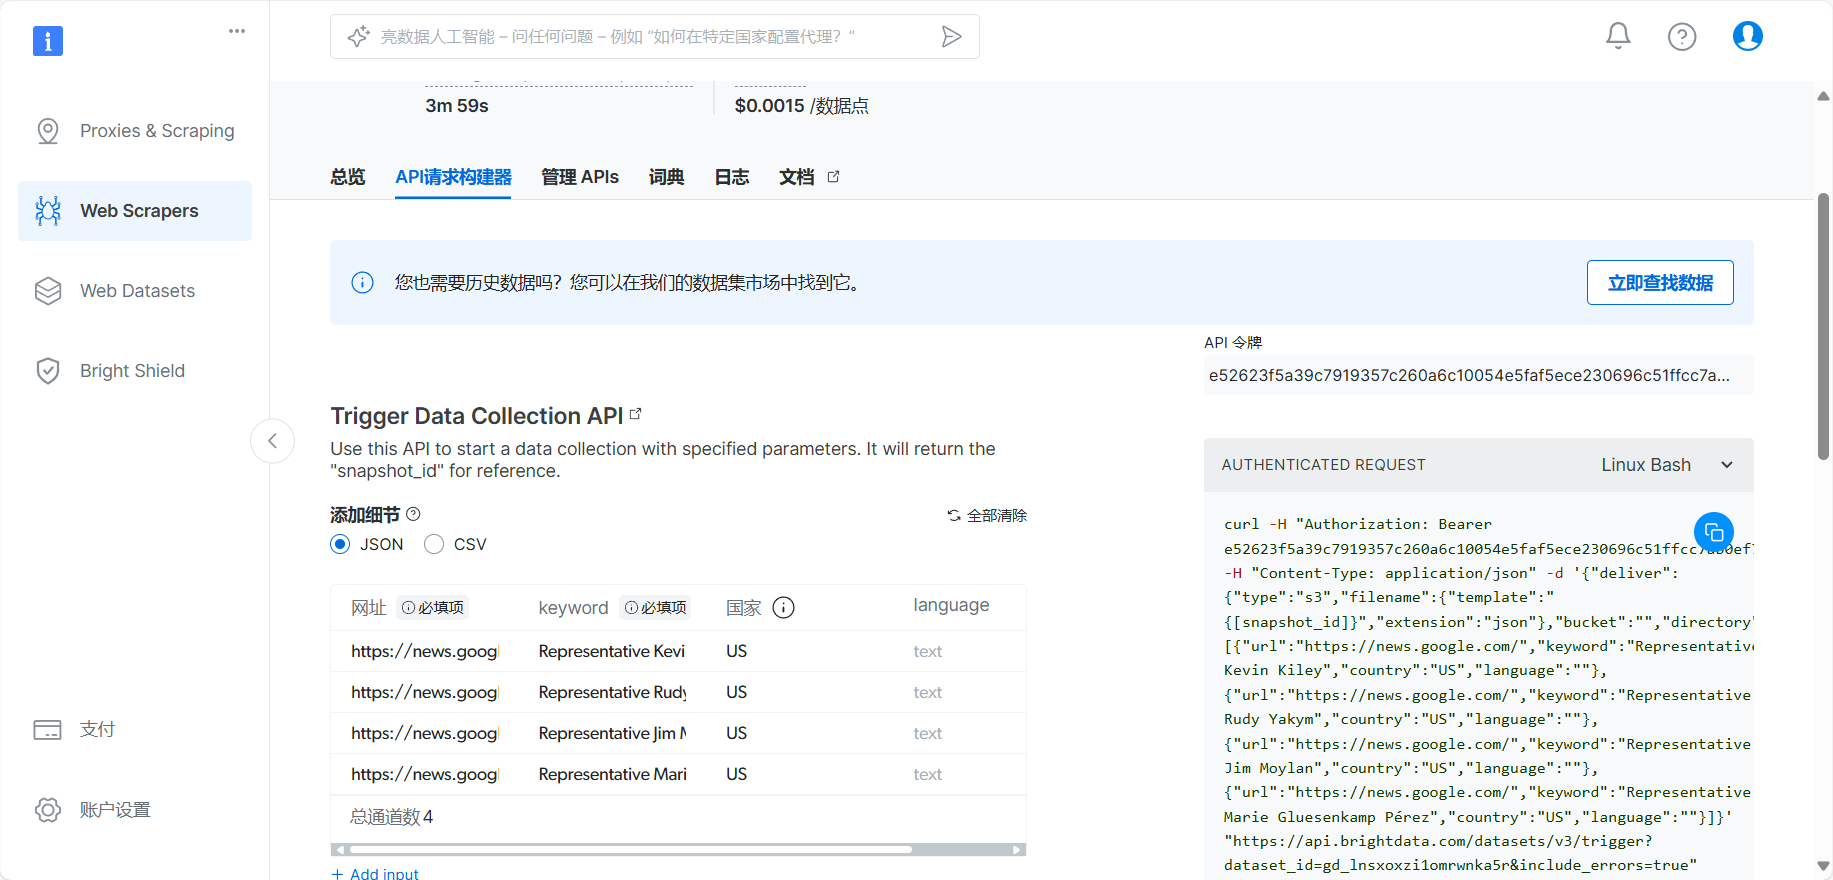
Task: Click the API 令牌 token field
Action: 1478,375
